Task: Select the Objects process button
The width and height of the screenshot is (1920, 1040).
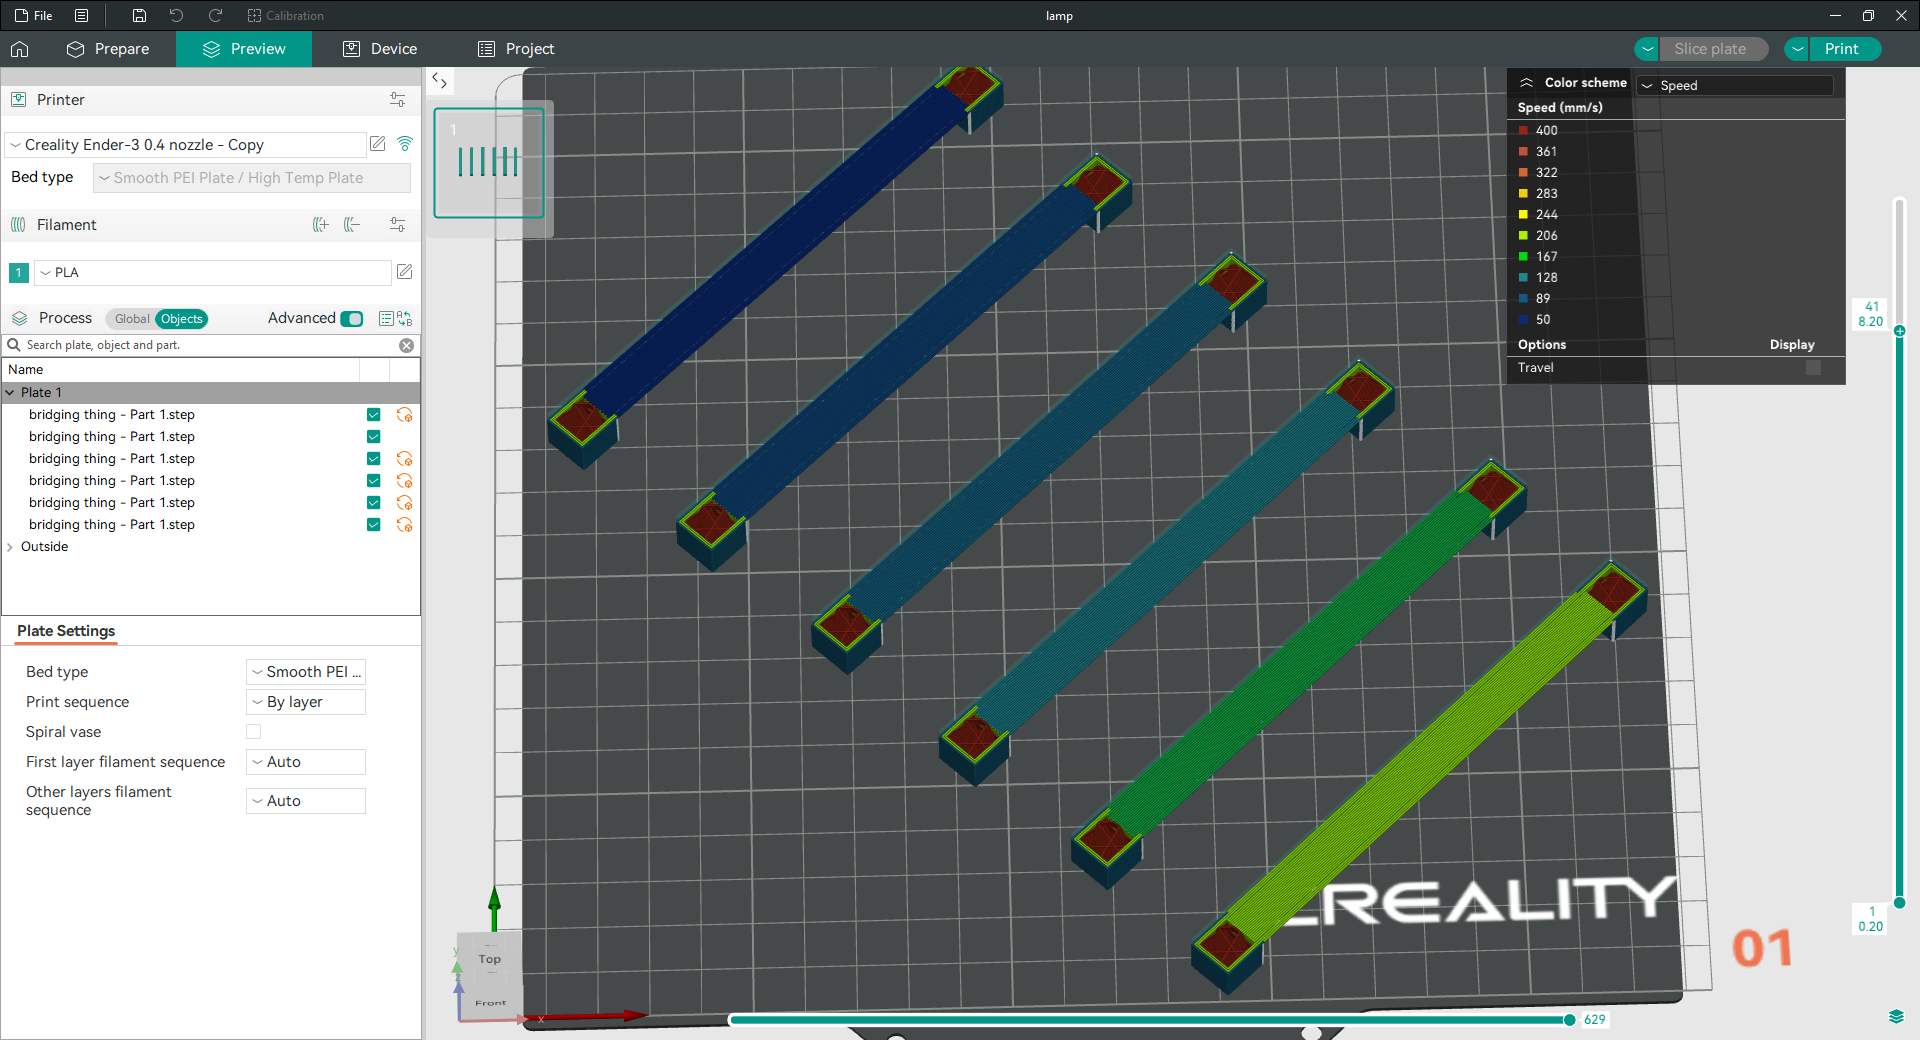Action: [x=181, y=319]
